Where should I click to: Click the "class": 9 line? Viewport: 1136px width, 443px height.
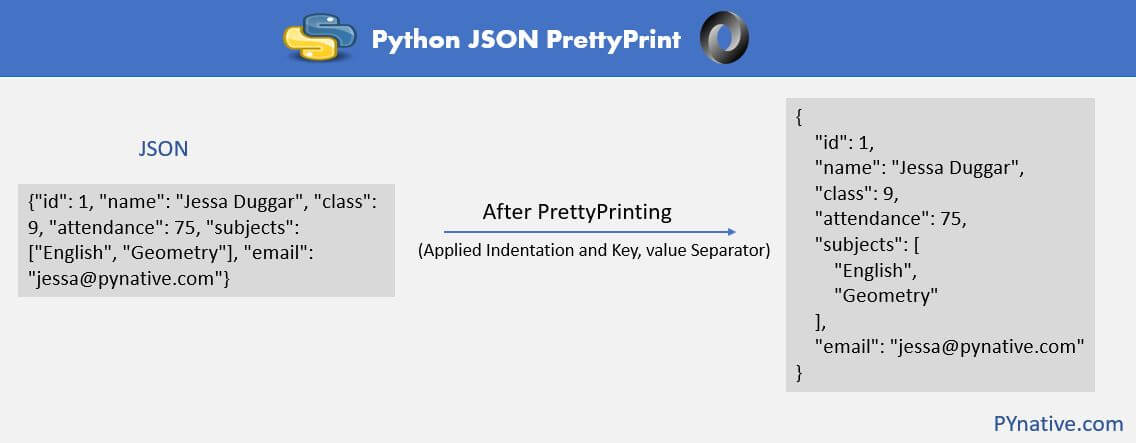point(862,193)
